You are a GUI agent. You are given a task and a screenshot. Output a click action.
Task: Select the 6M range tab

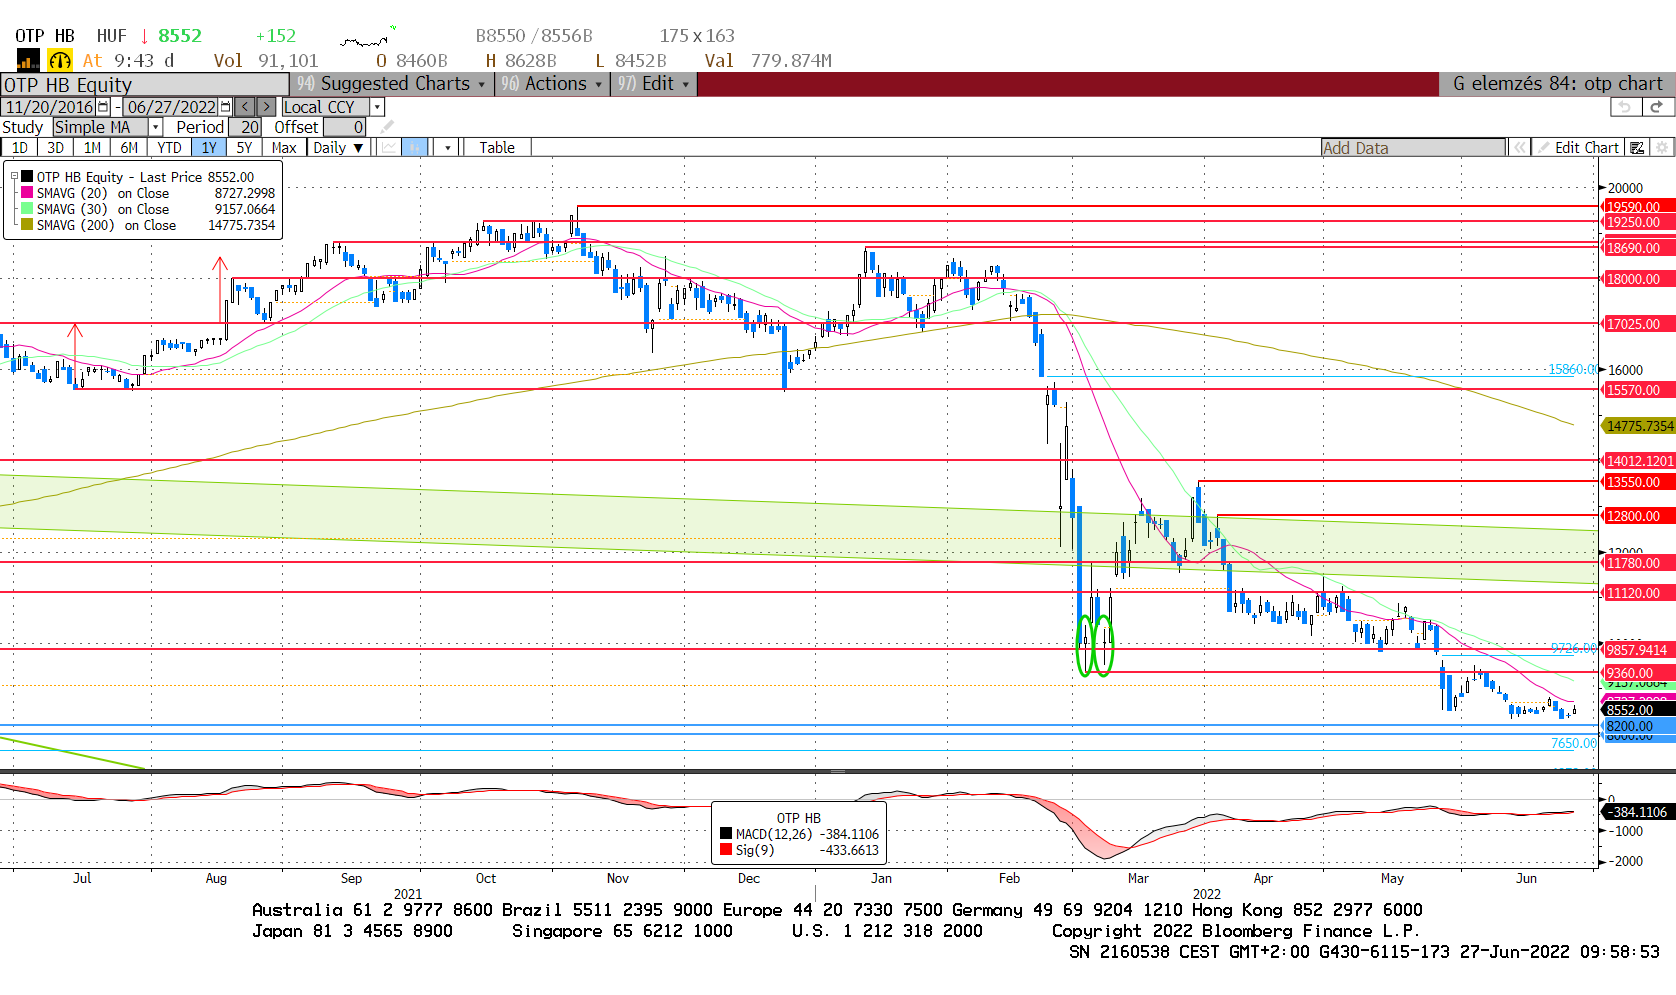click(129, 147)
